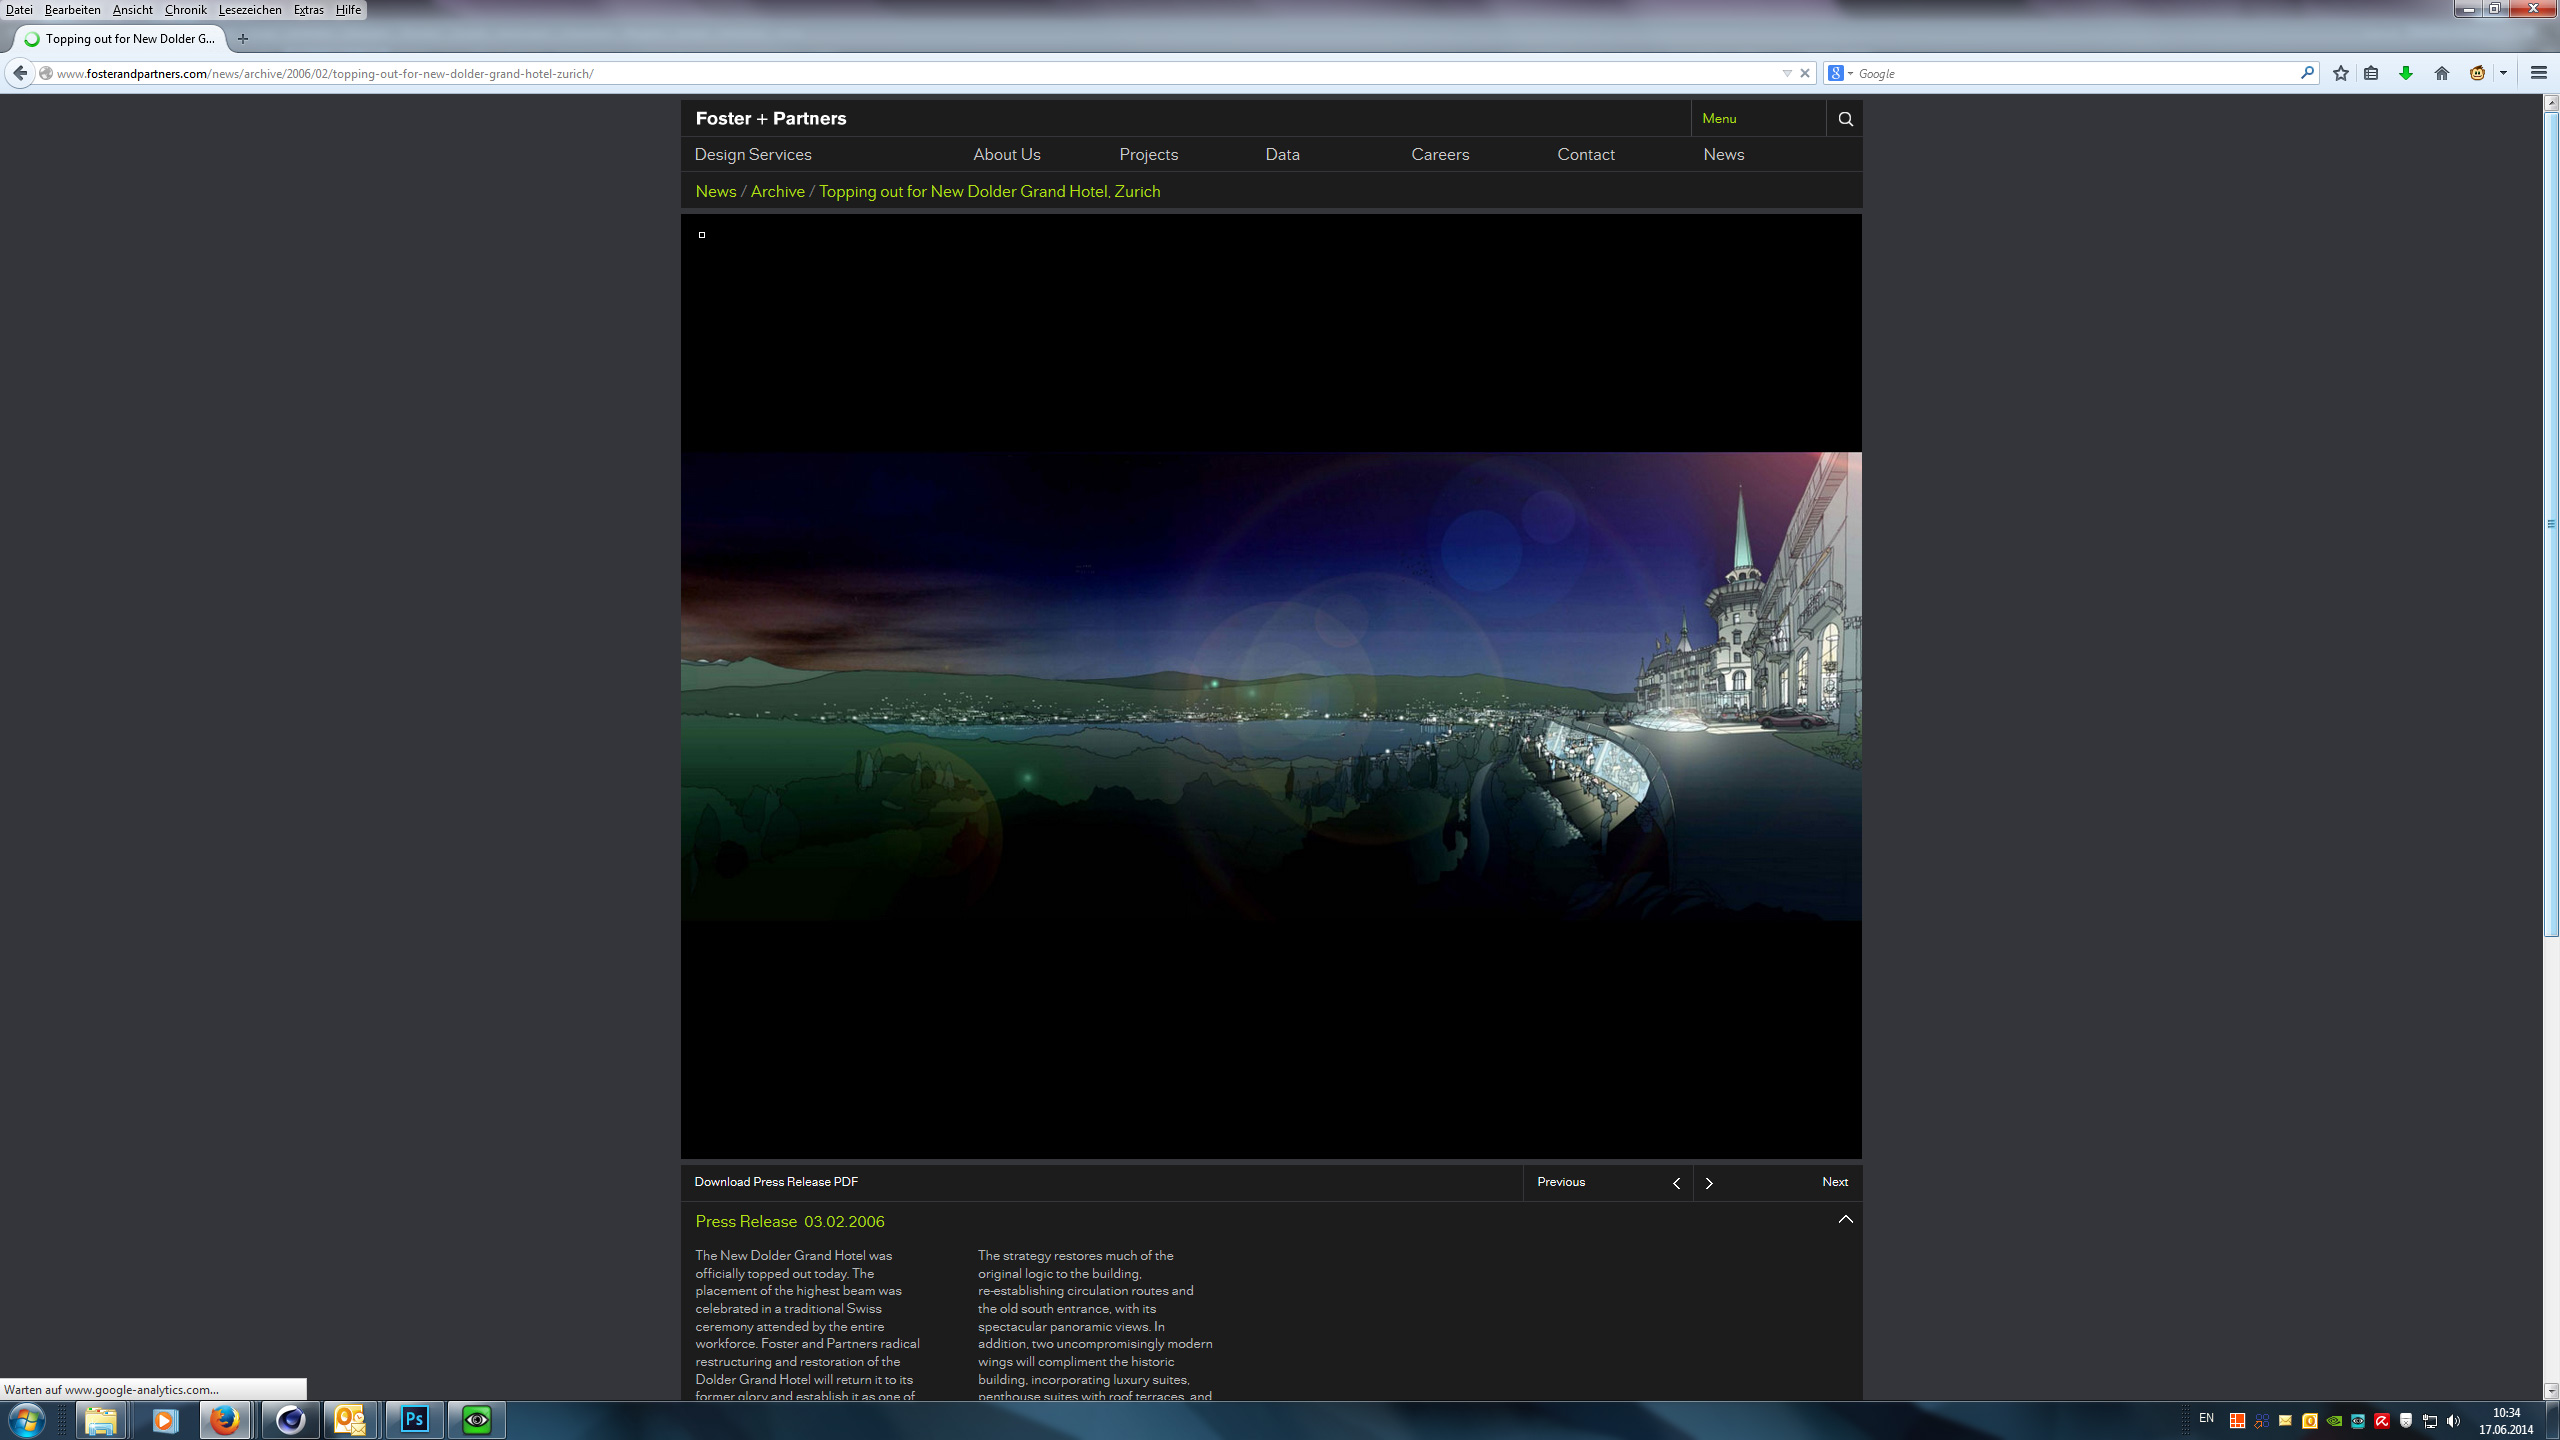Download Press Release PDF link
Screen dimensions: 2560x1440
776,1181
